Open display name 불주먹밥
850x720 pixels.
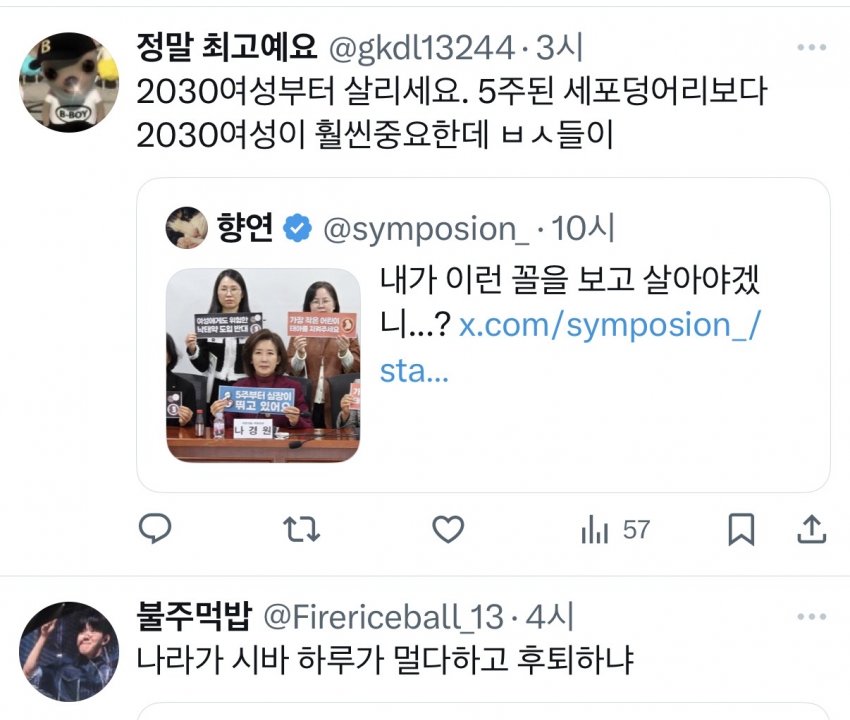194,616
